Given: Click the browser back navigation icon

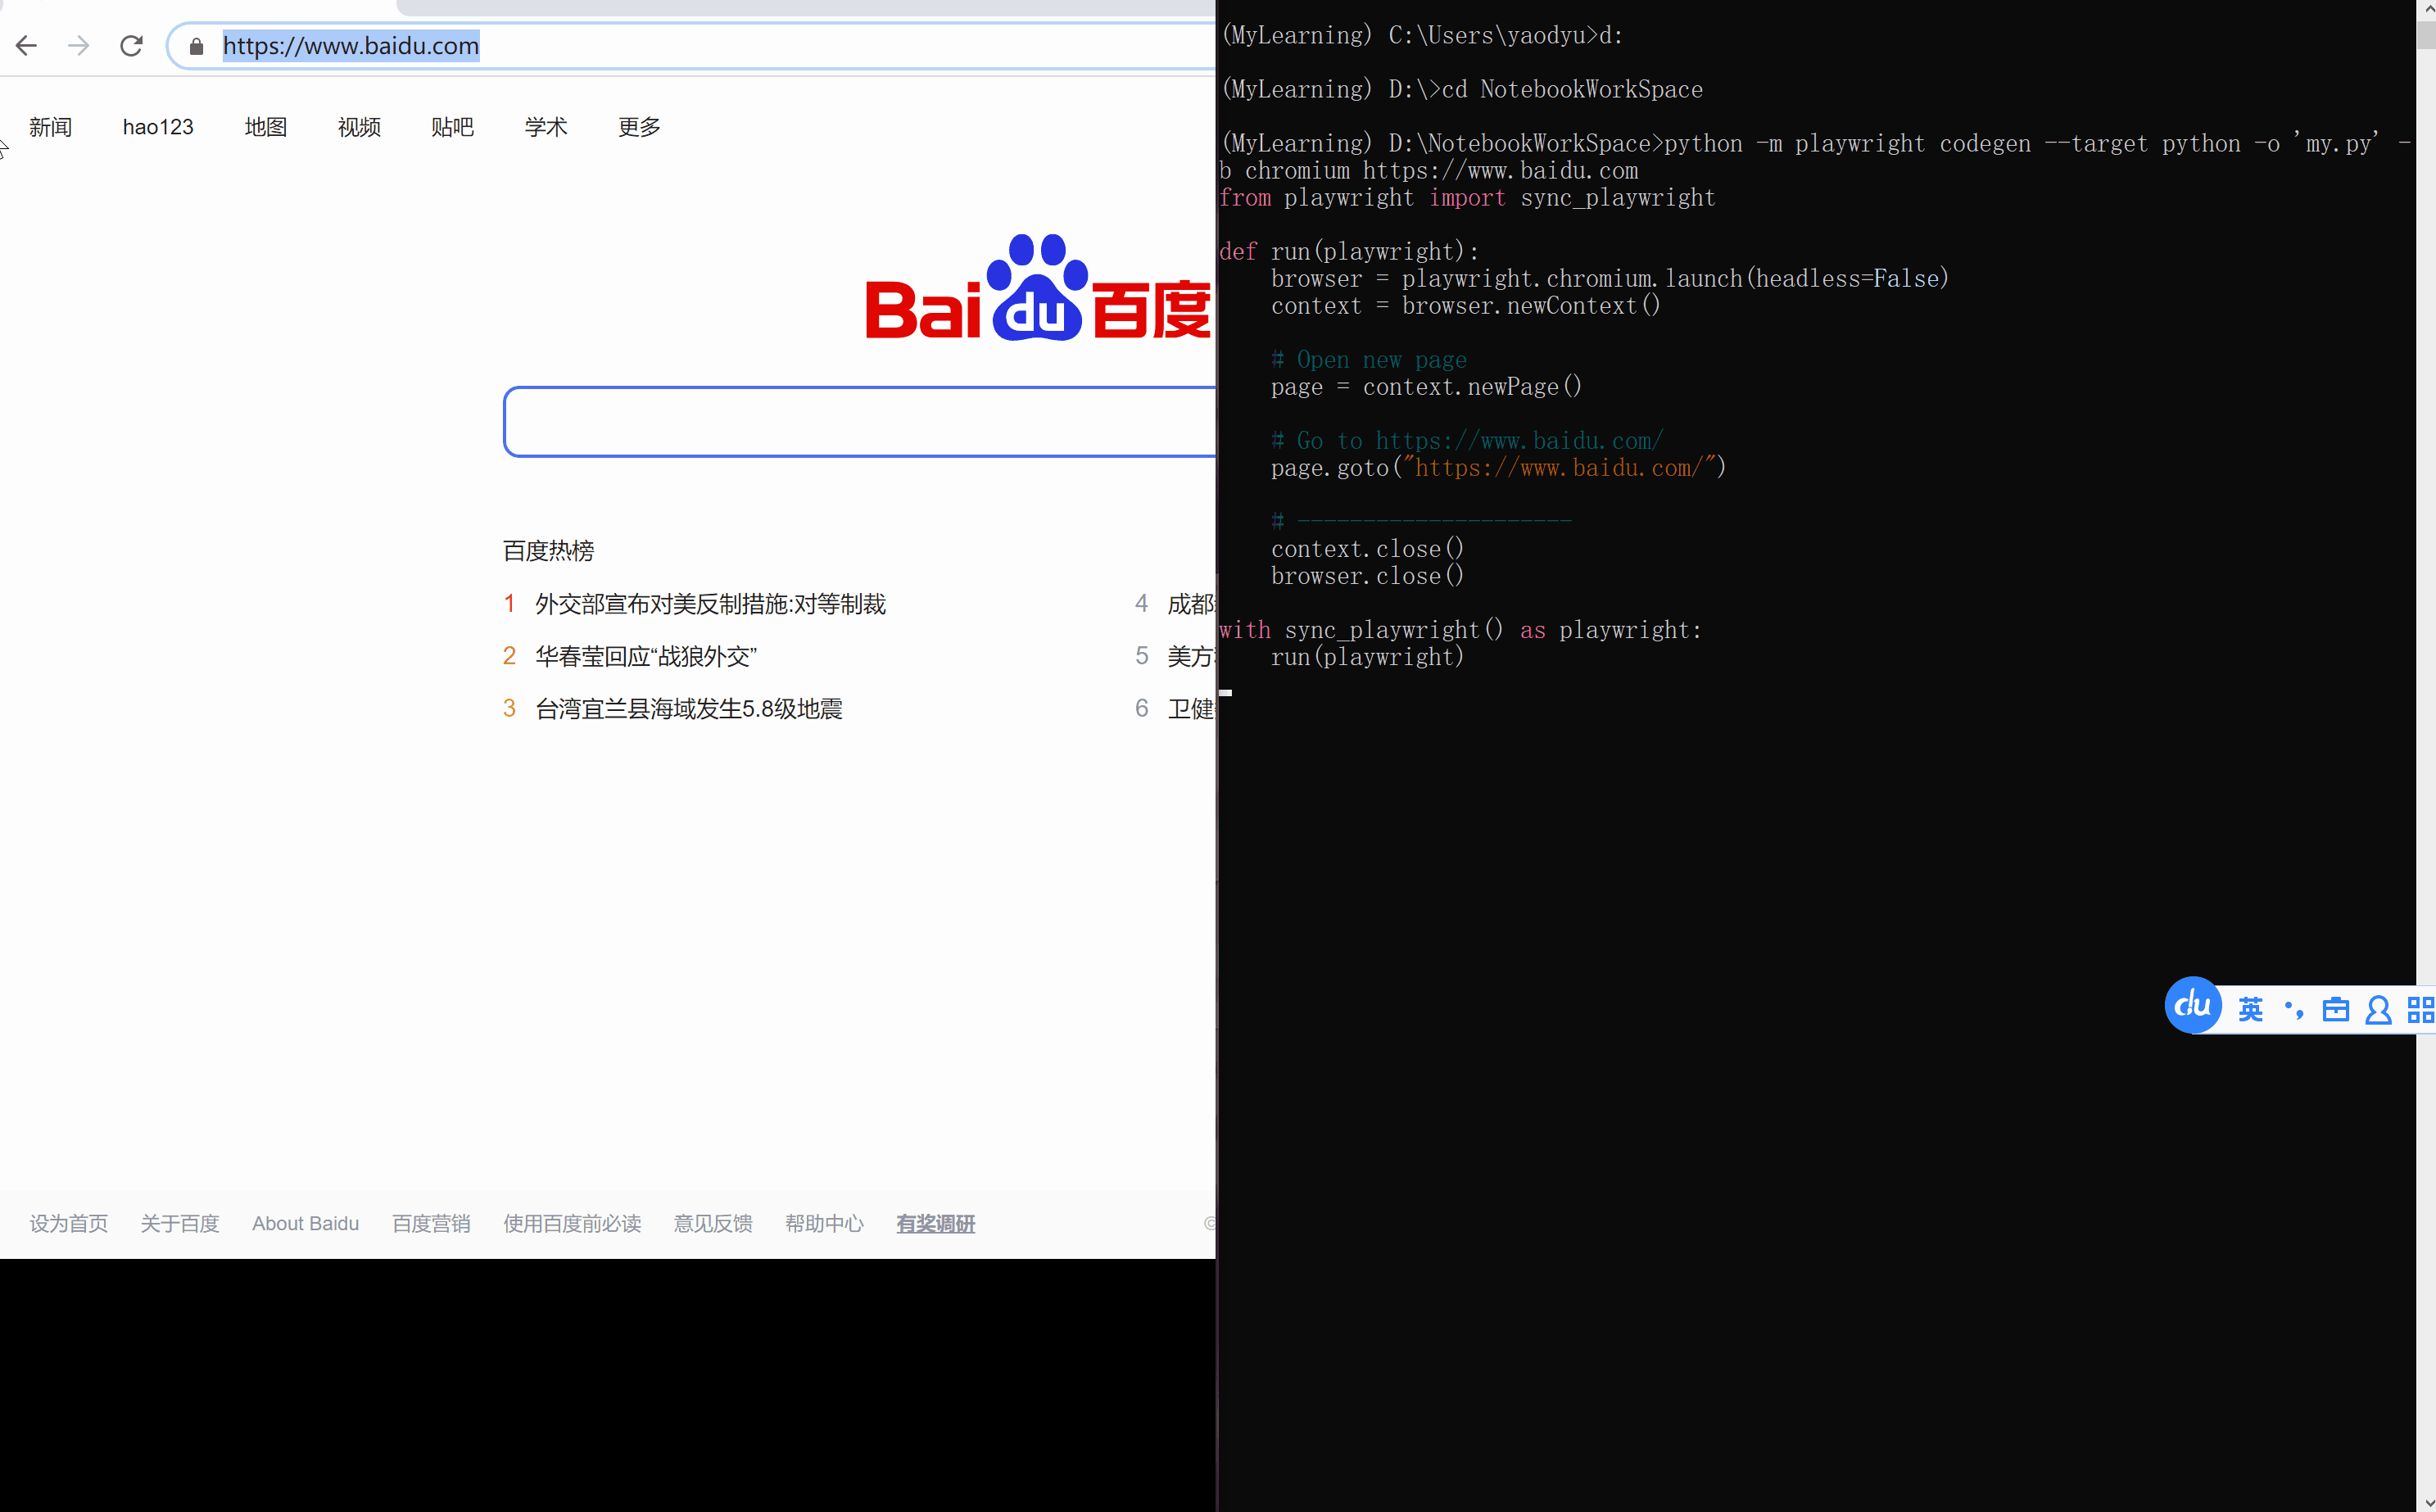Looking at the screenshot, I should point(26,45).
